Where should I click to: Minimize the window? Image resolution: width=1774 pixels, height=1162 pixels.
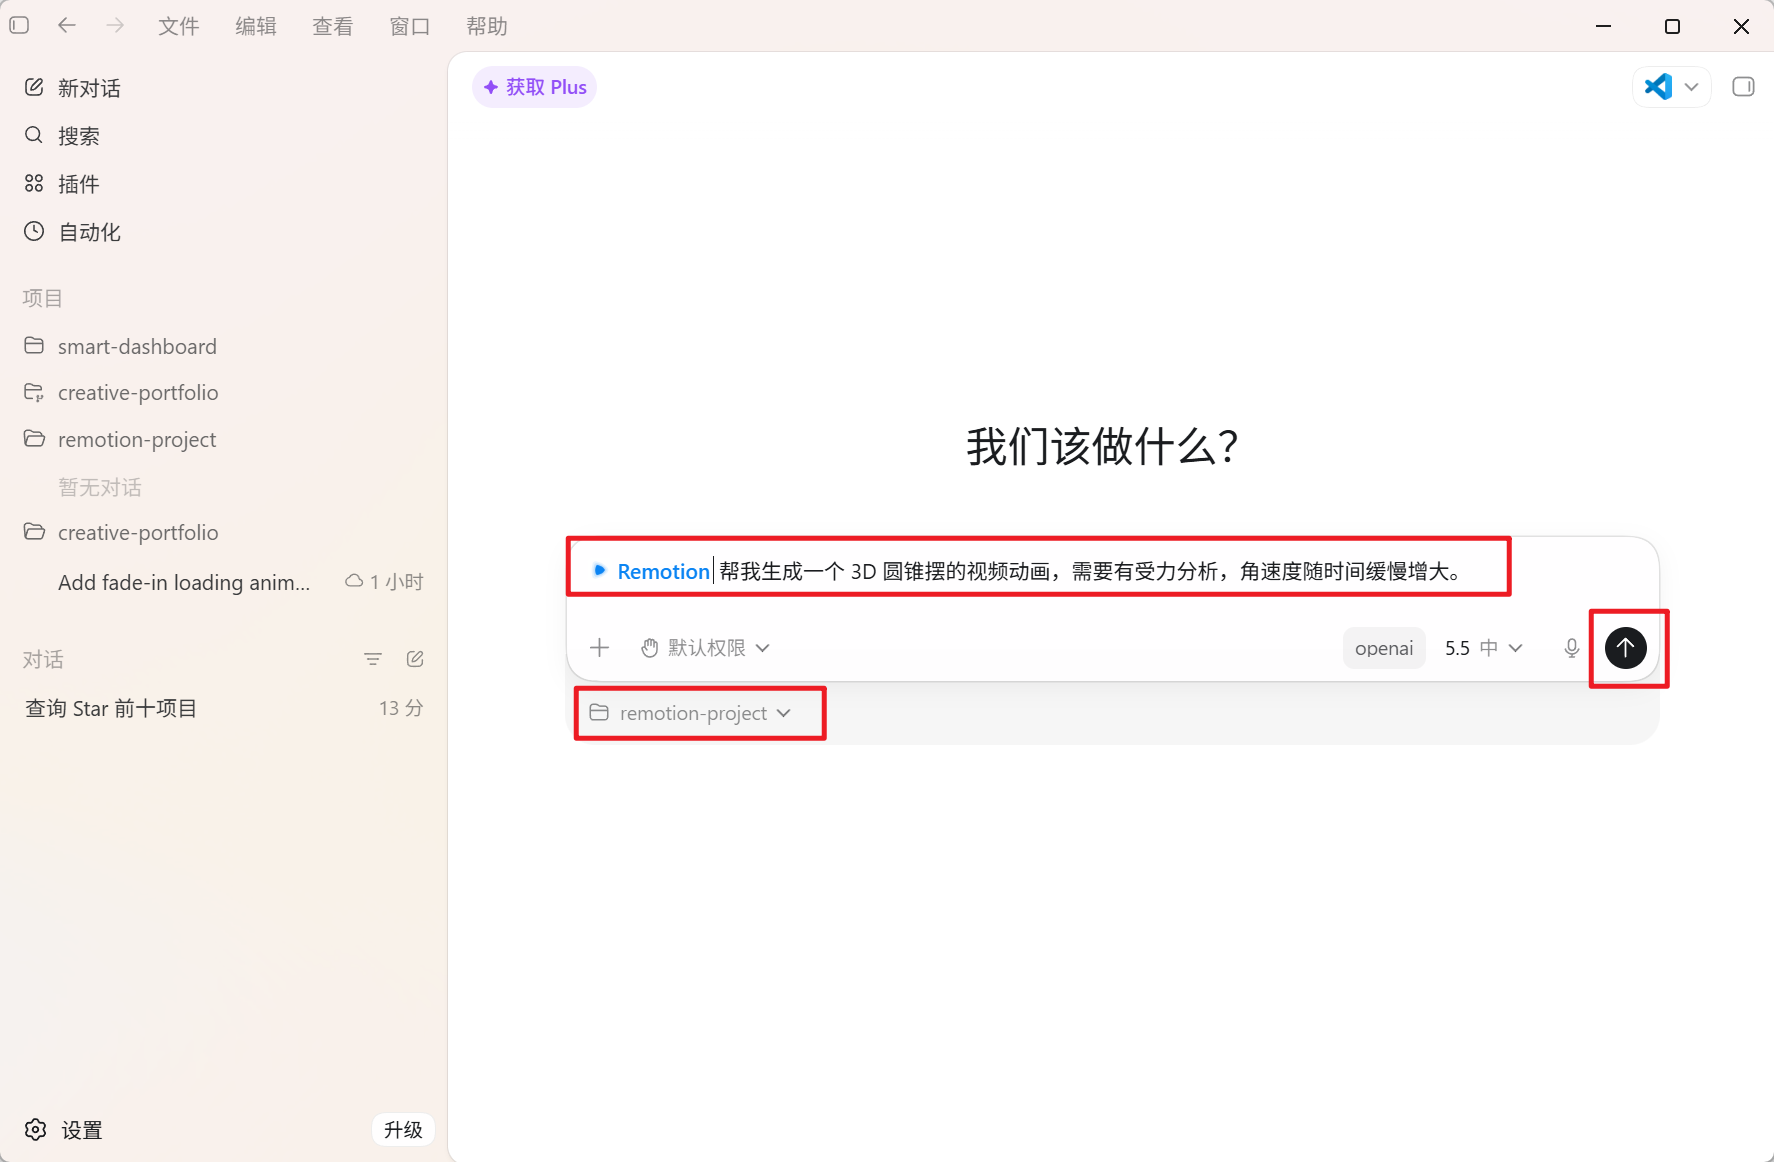tap(1604, 26)
